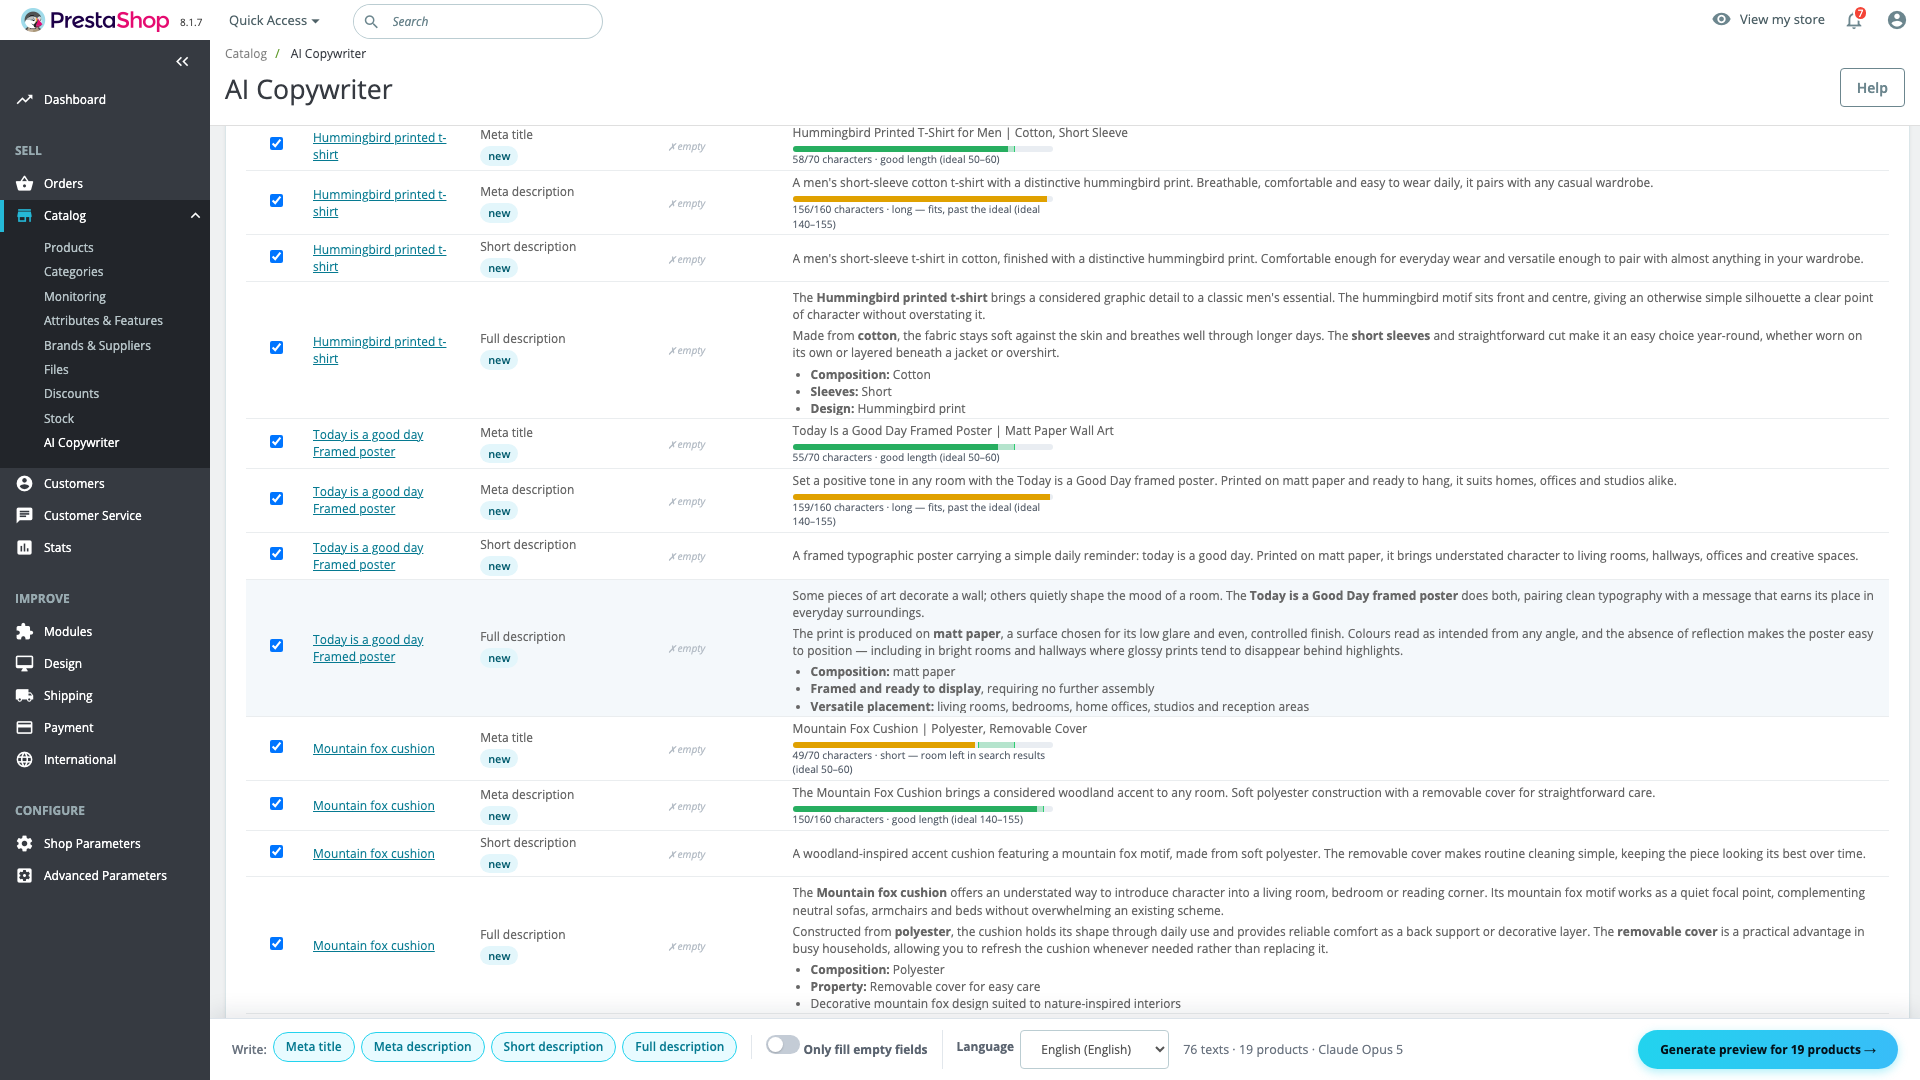This screenshot has height=1080, width=1920.
Task: Toggle the Meta title write pill
Action: coord(313,1047)
